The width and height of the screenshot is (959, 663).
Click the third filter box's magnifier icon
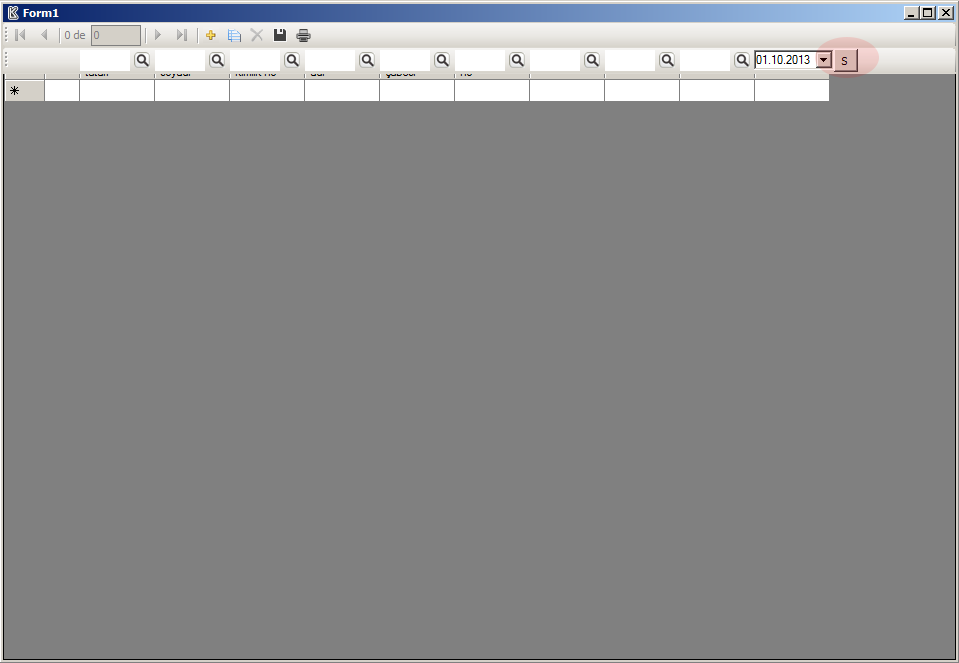(292, 60)
